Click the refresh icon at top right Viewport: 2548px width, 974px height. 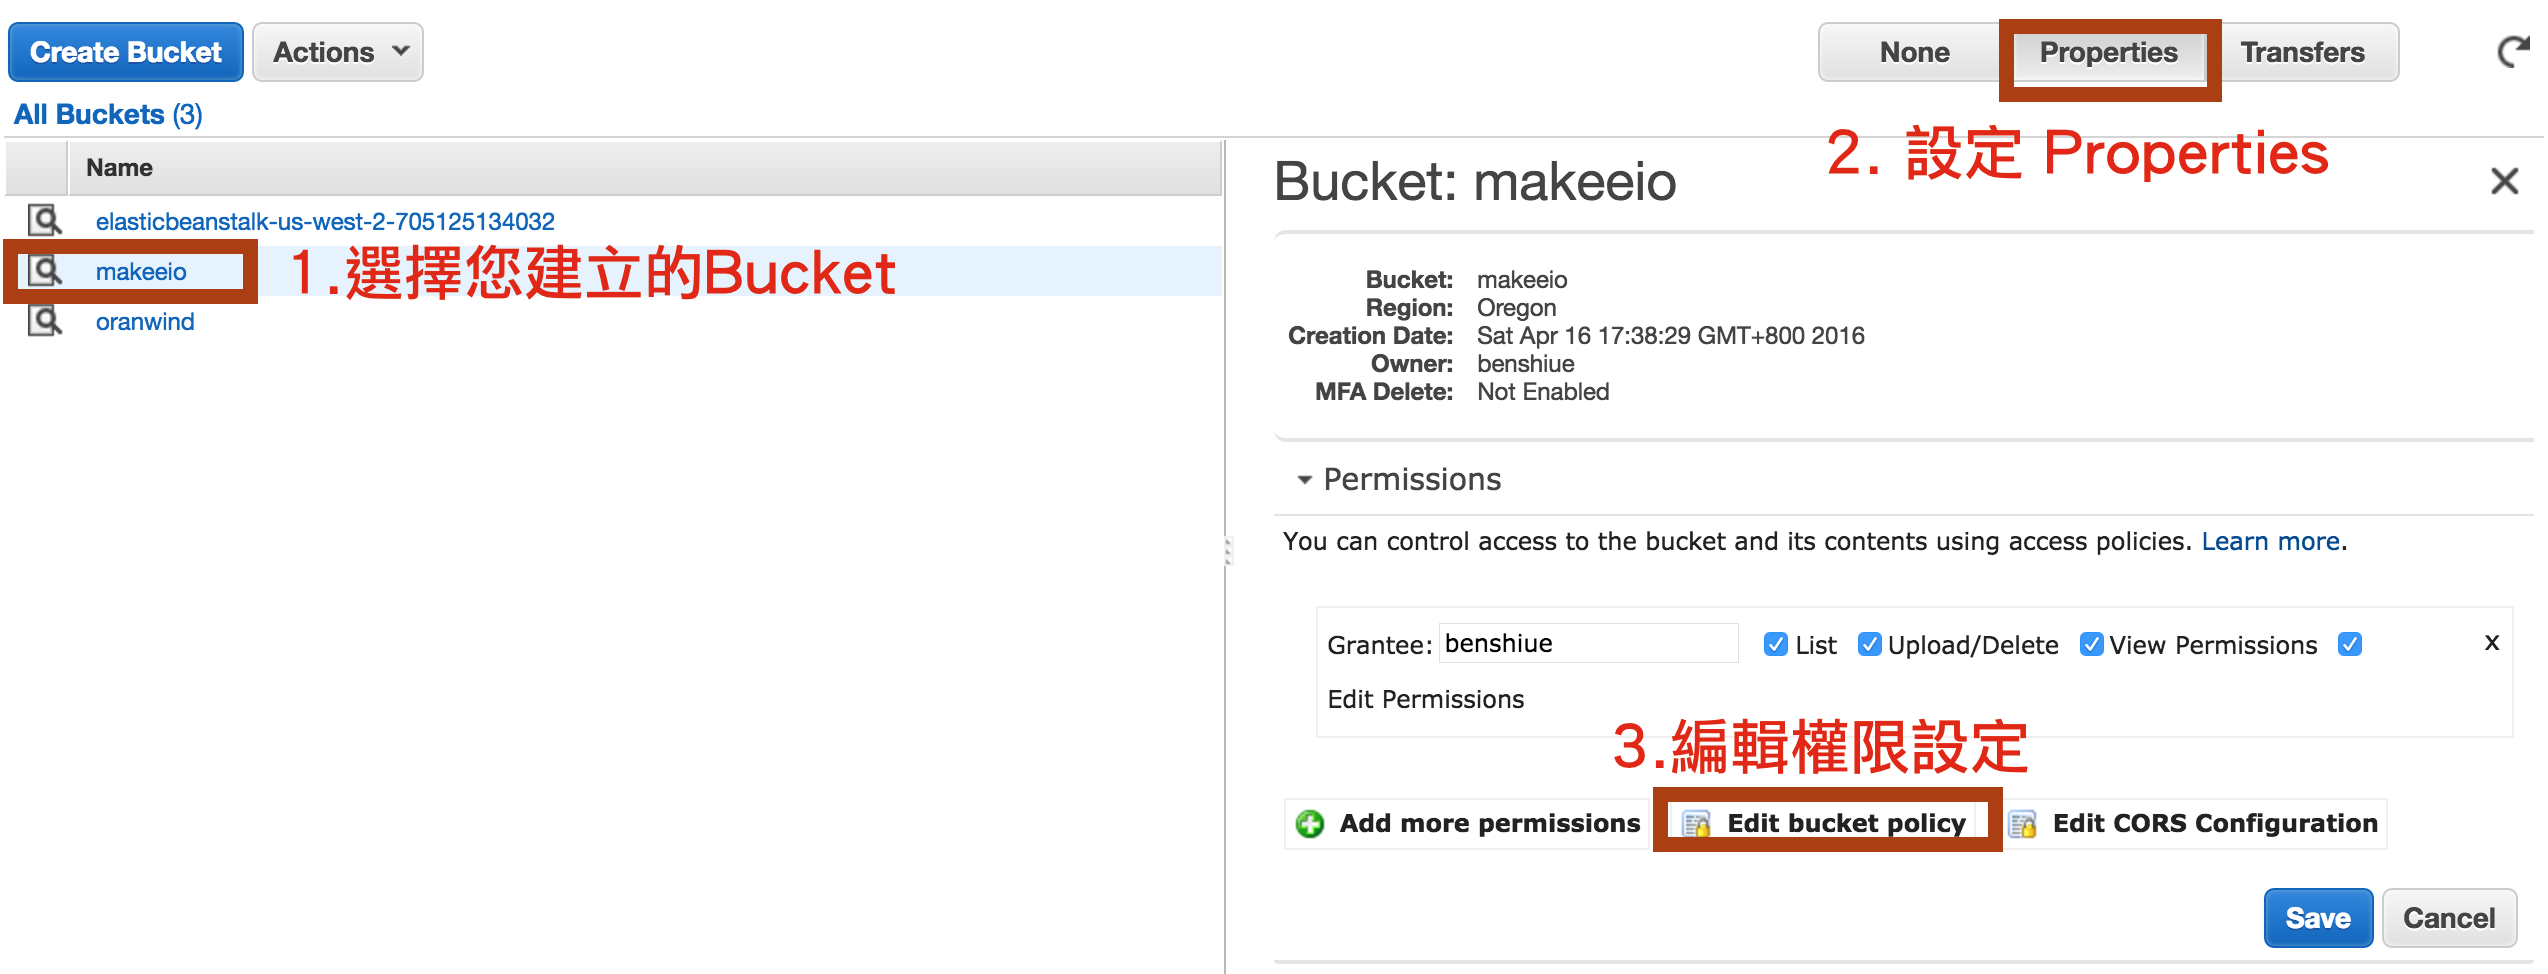(x=2513, y=52)
